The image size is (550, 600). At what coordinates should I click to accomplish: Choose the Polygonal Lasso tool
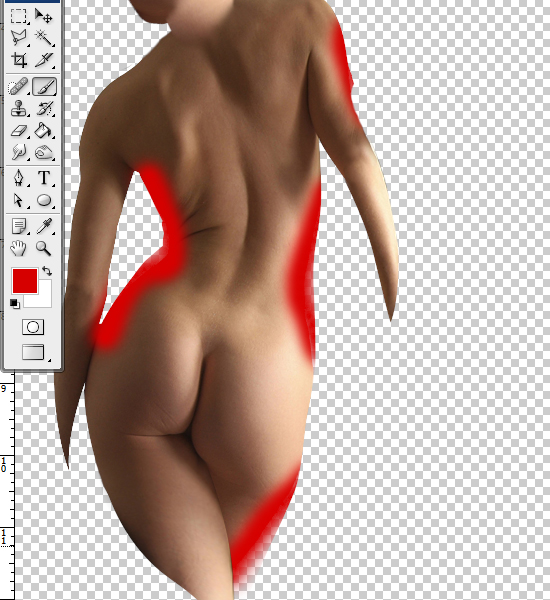pyautogui.click(x=18, y=38)
